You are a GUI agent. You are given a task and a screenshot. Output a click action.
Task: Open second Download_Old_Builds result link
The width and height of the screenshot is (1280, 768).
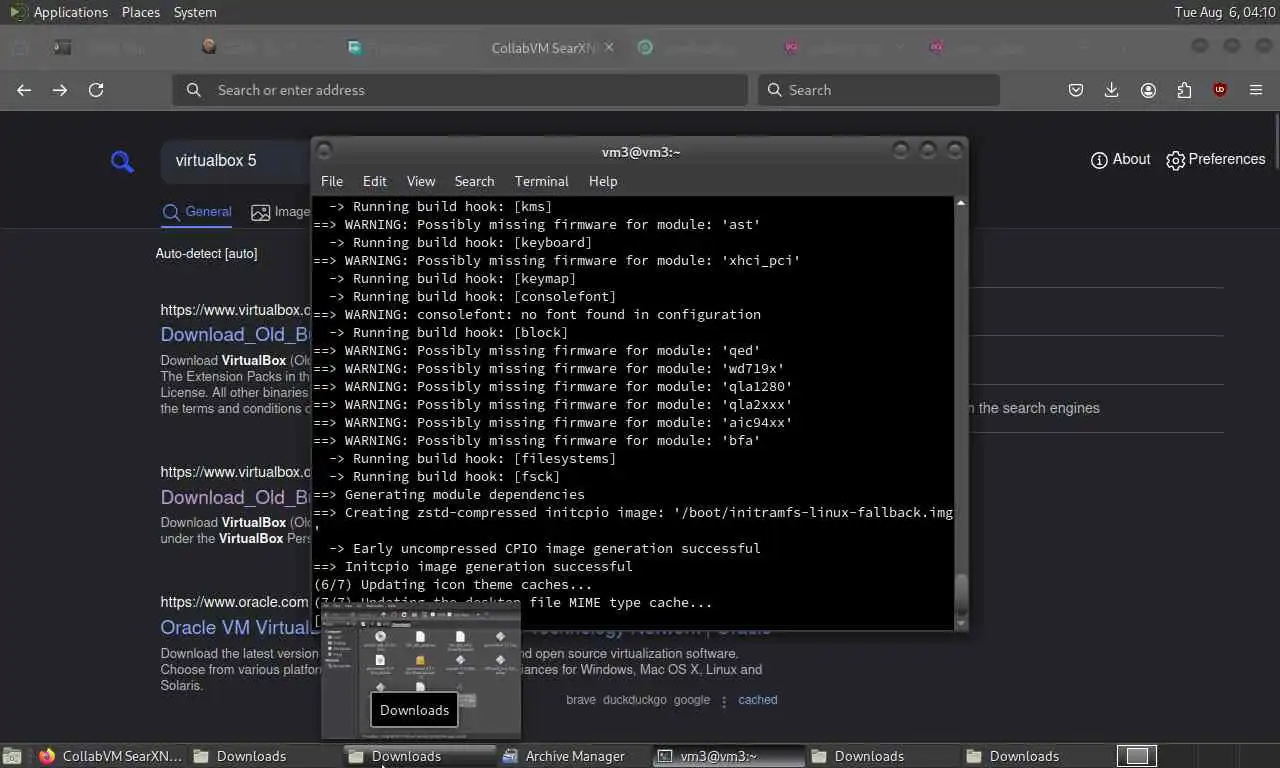[x=235, y=497]
